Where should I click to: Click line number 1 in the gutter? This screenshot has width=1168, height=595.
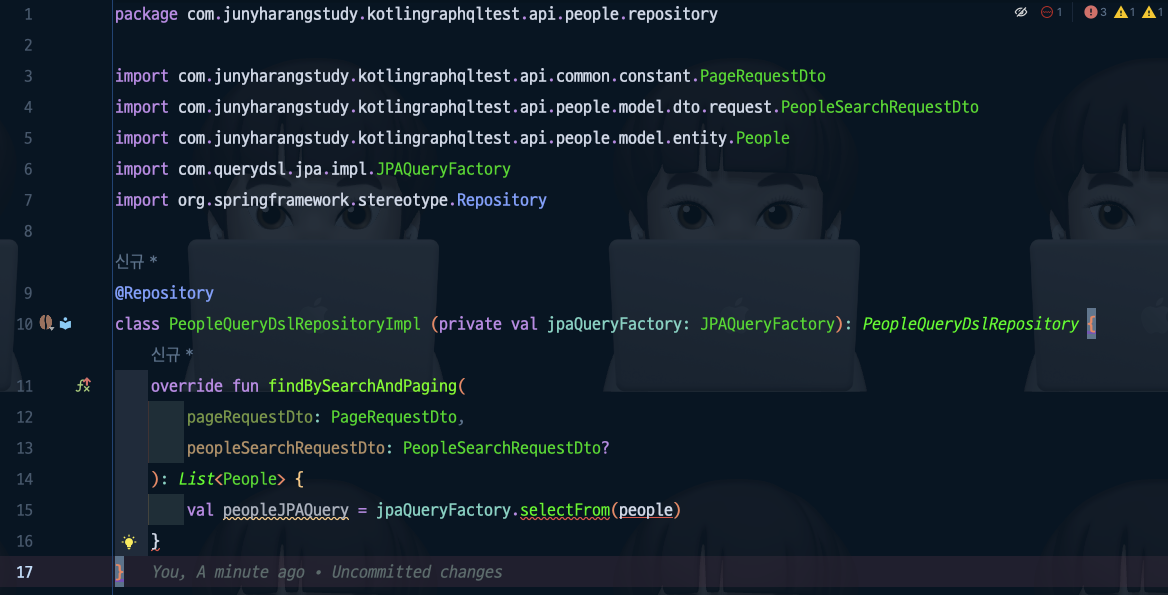[x=28, y=14]
